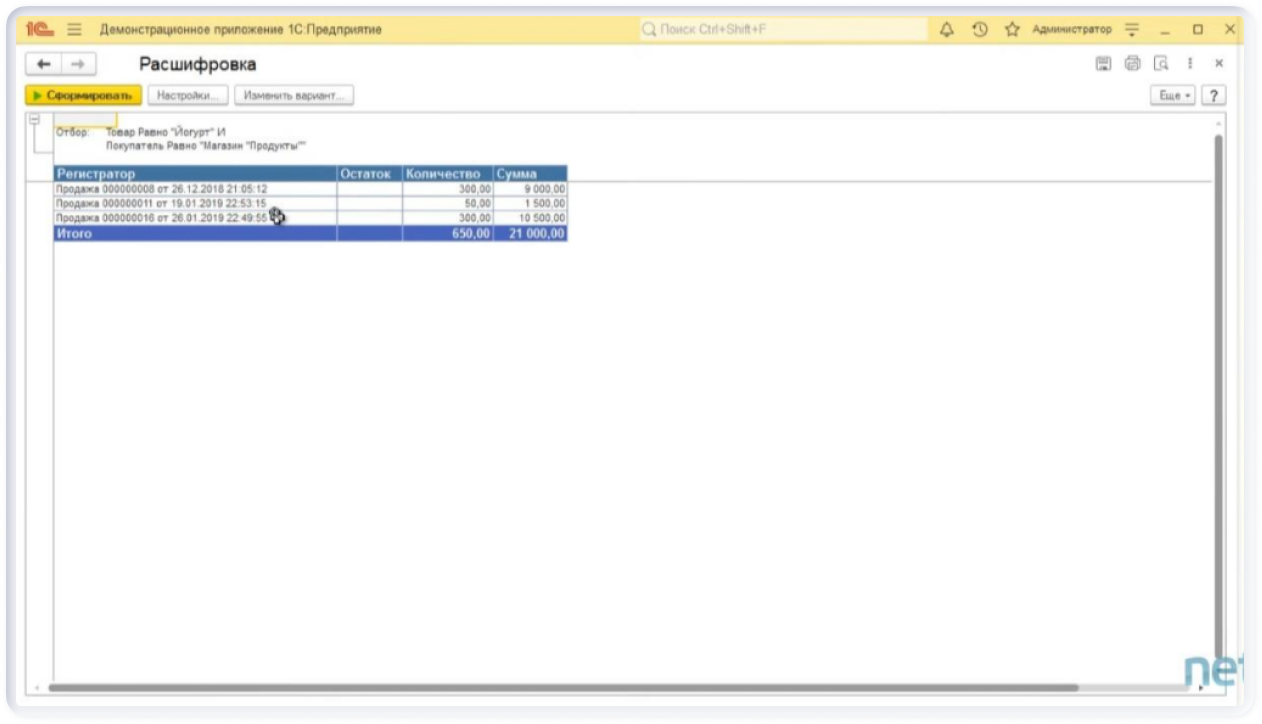Print the report using printer icon
This screenshot has height=724, width=1262.
click(x=1132, y=64)
